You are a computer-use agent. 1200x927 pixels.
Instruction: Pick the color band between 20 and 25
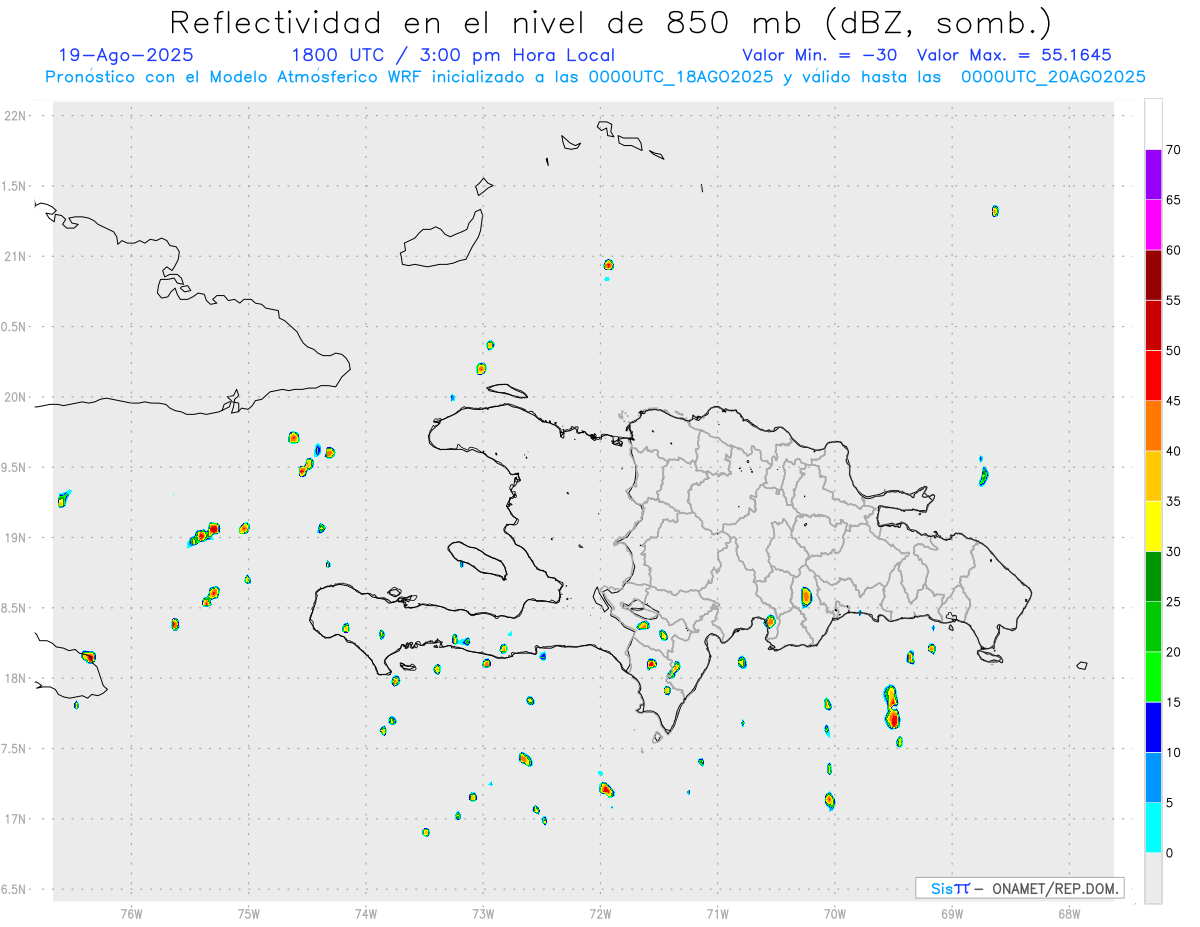[1153, 627]
